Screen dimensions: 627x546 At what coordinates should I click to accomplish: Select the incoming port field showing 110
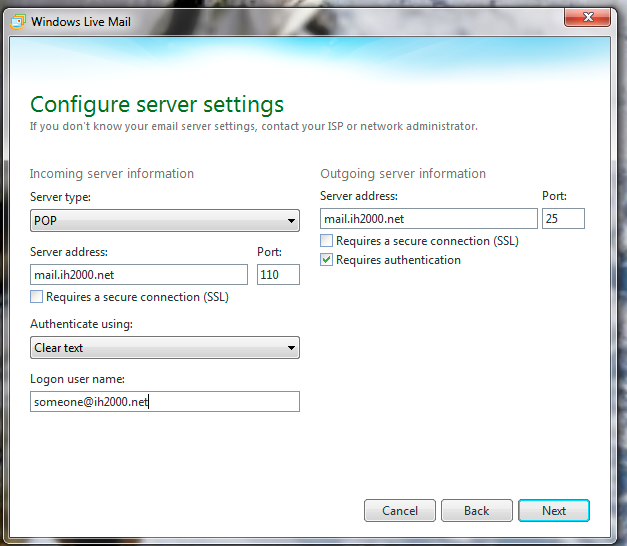click(x=278, y=275)
